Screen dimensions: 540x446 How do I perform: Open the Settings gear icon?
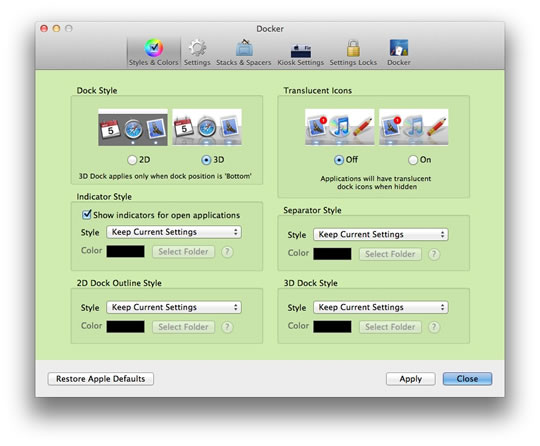197,48
